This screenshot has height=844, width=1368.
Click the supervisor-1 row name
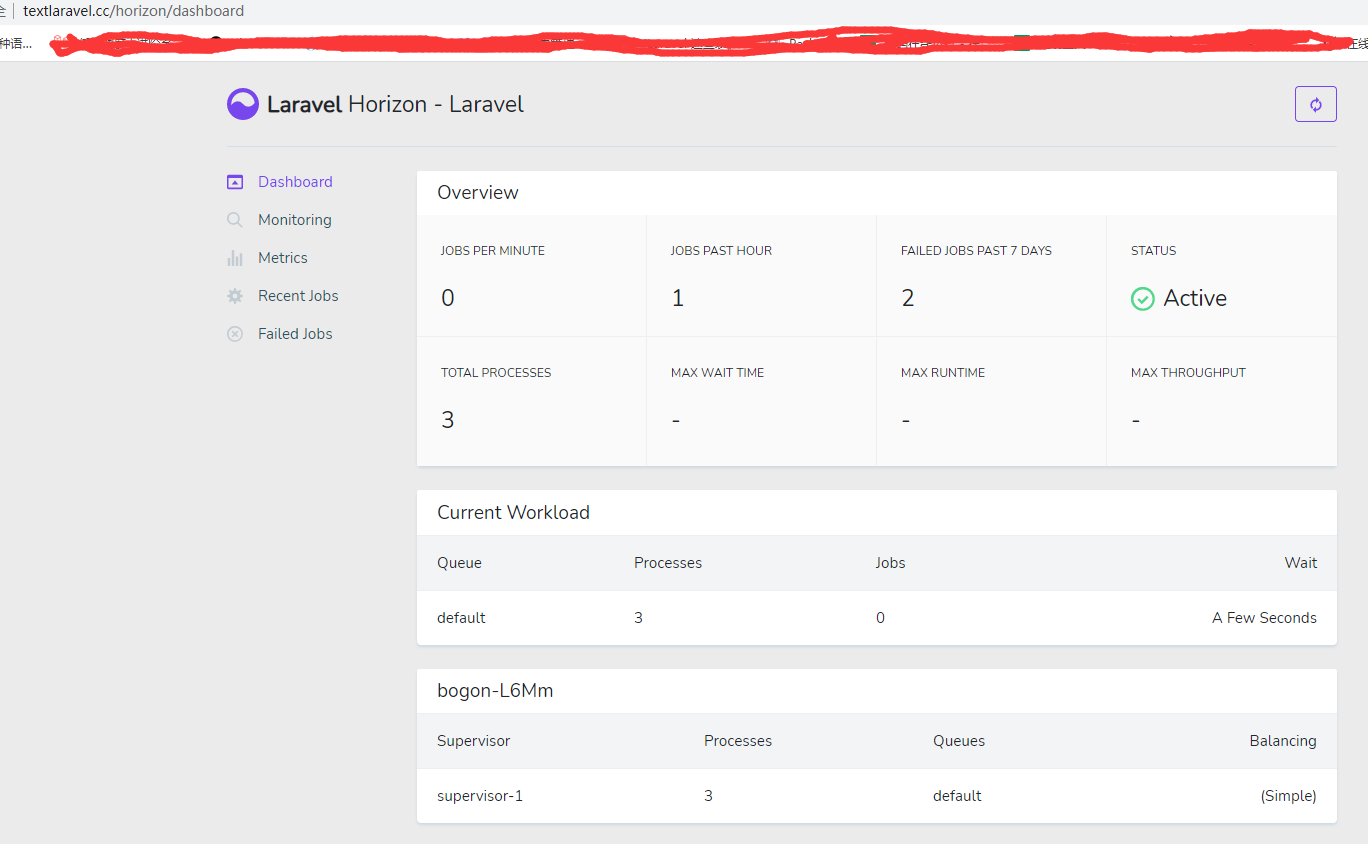pos(480,796)
